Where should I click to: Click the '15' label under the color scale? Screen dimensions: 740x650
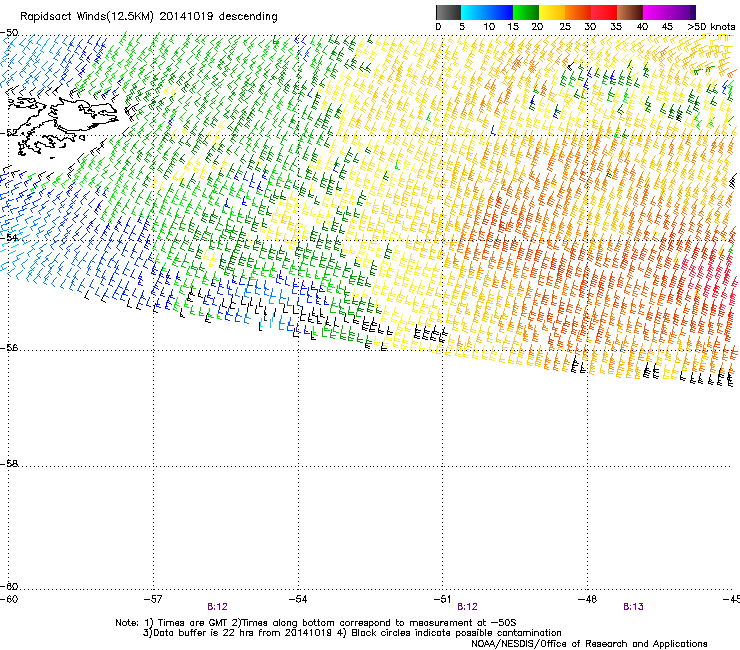click(513, 27)
